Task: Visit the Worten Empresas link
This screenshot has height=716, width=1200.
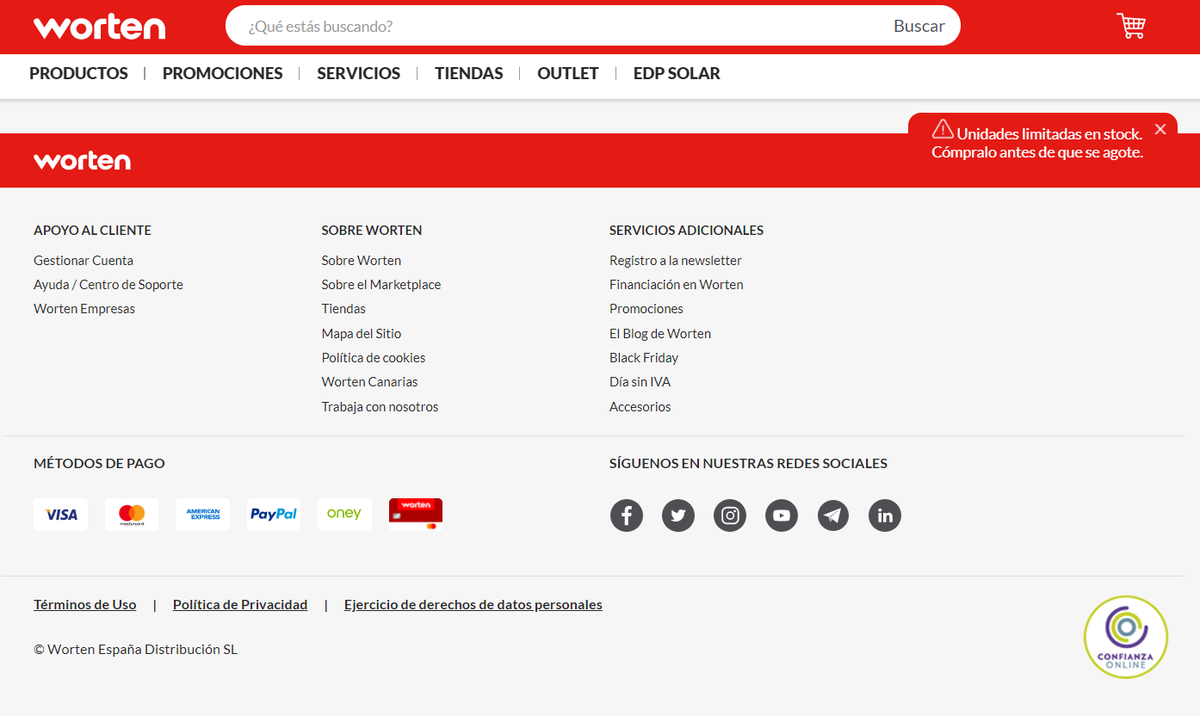Action: click(x=84, y=308)
